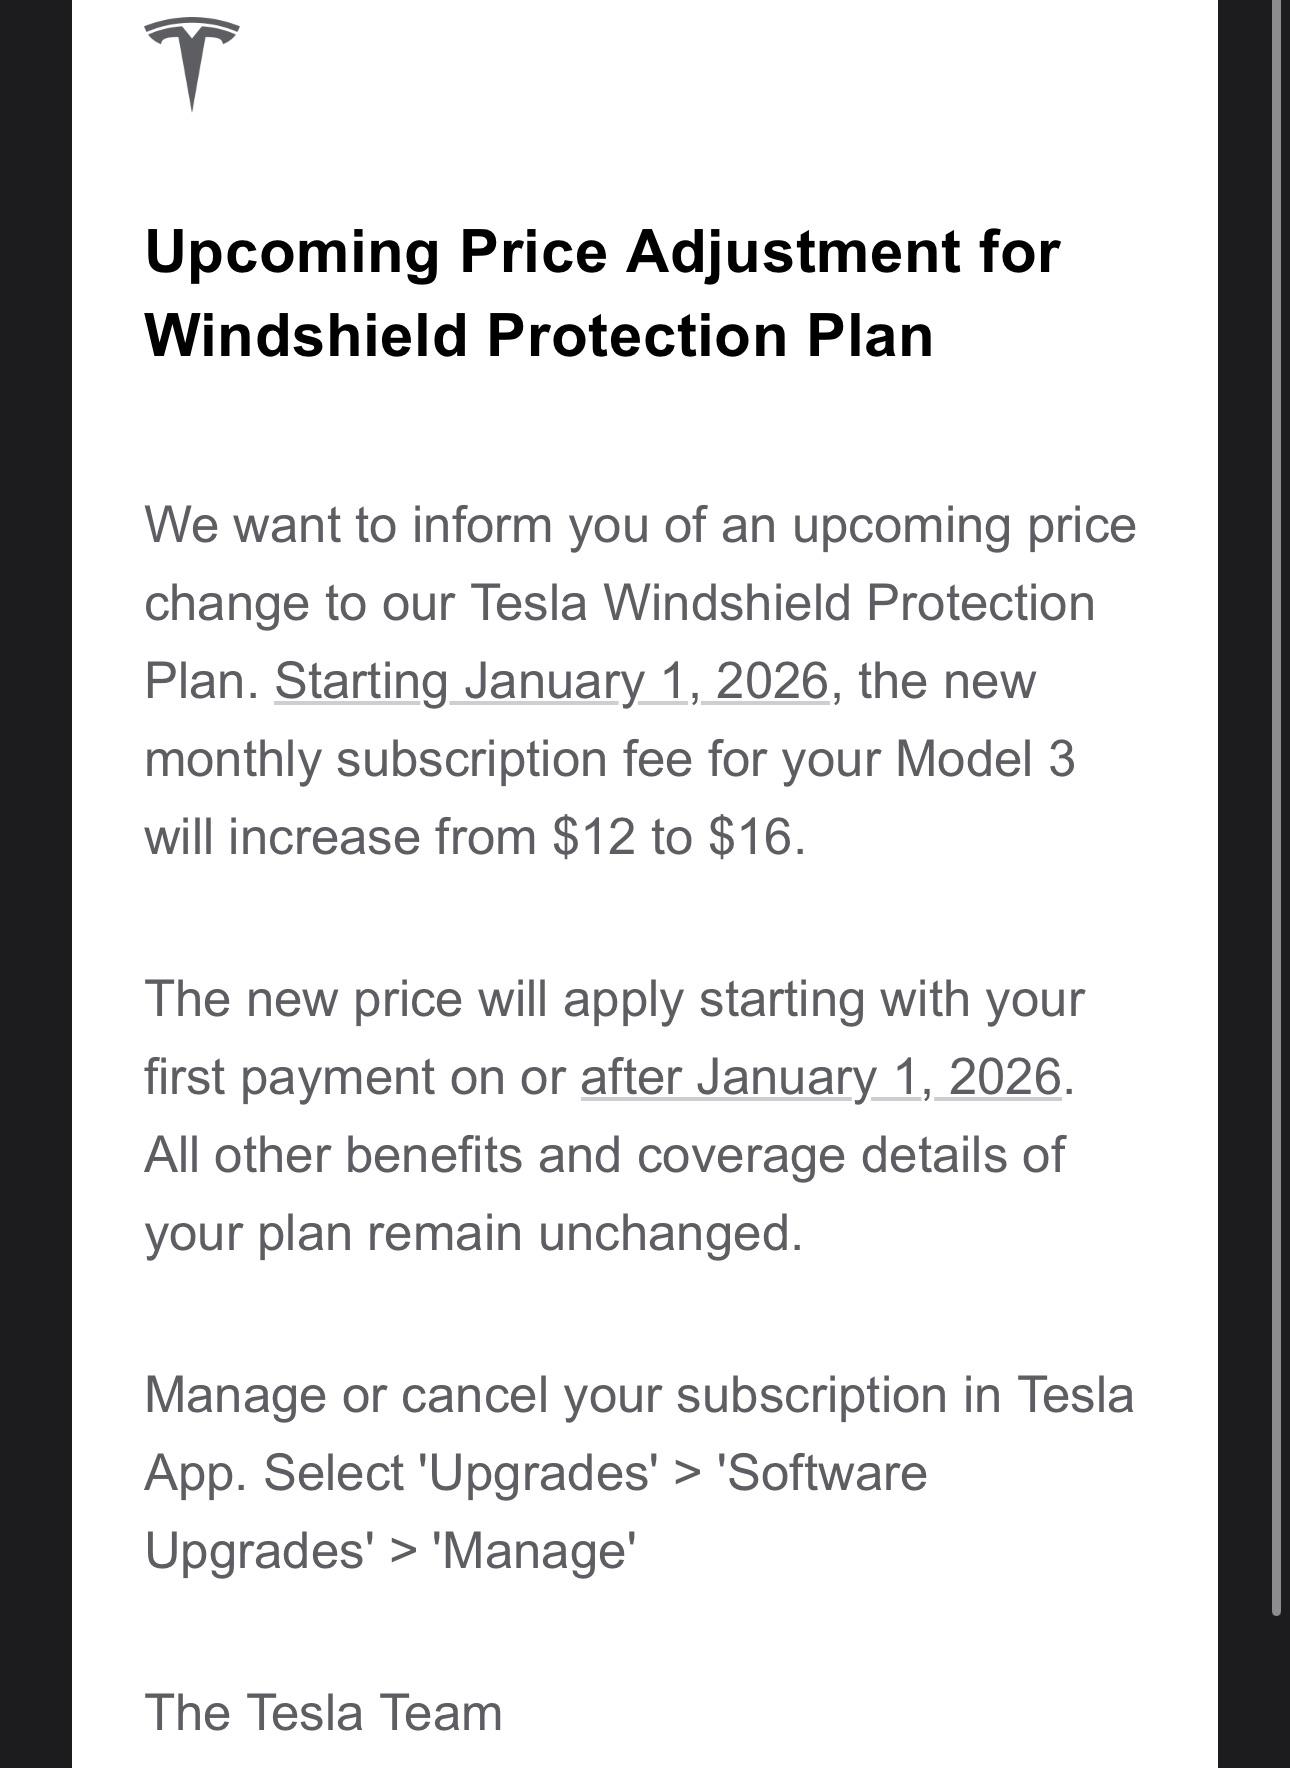This screenshot has height=1768, width=1290.
Task: Click the Tesla logo at top
Action: tap(191, 62)
